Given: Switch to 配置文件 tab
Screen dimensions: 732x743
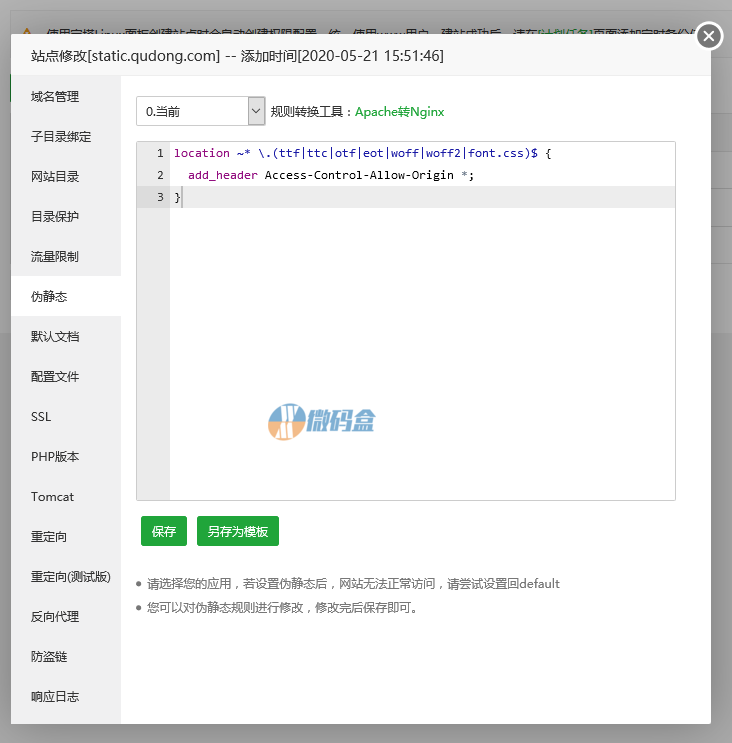Looking at the screenshot, I should click(66, 377).
